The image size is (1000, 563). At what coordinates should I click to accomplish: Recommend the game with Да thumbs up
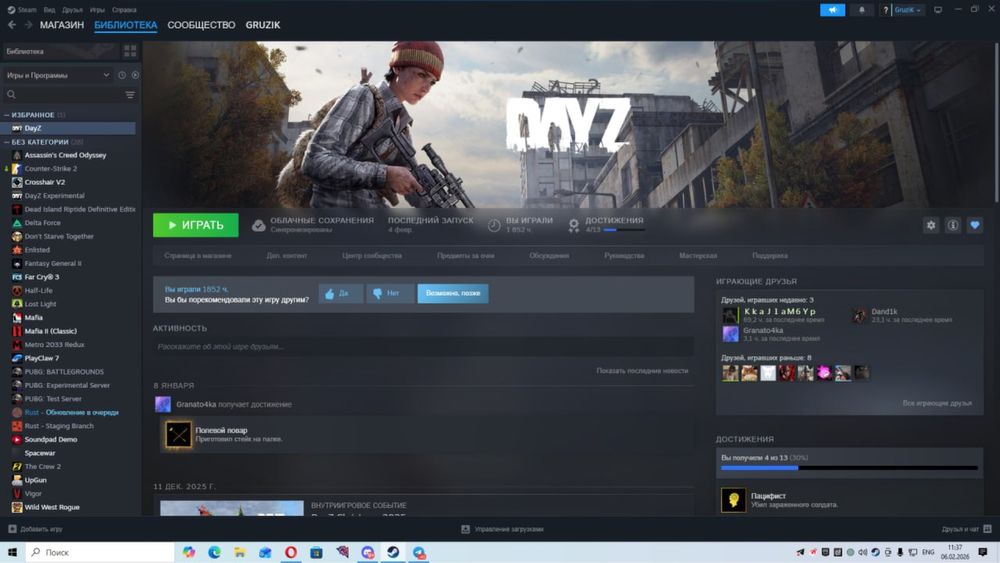point(341,293)
